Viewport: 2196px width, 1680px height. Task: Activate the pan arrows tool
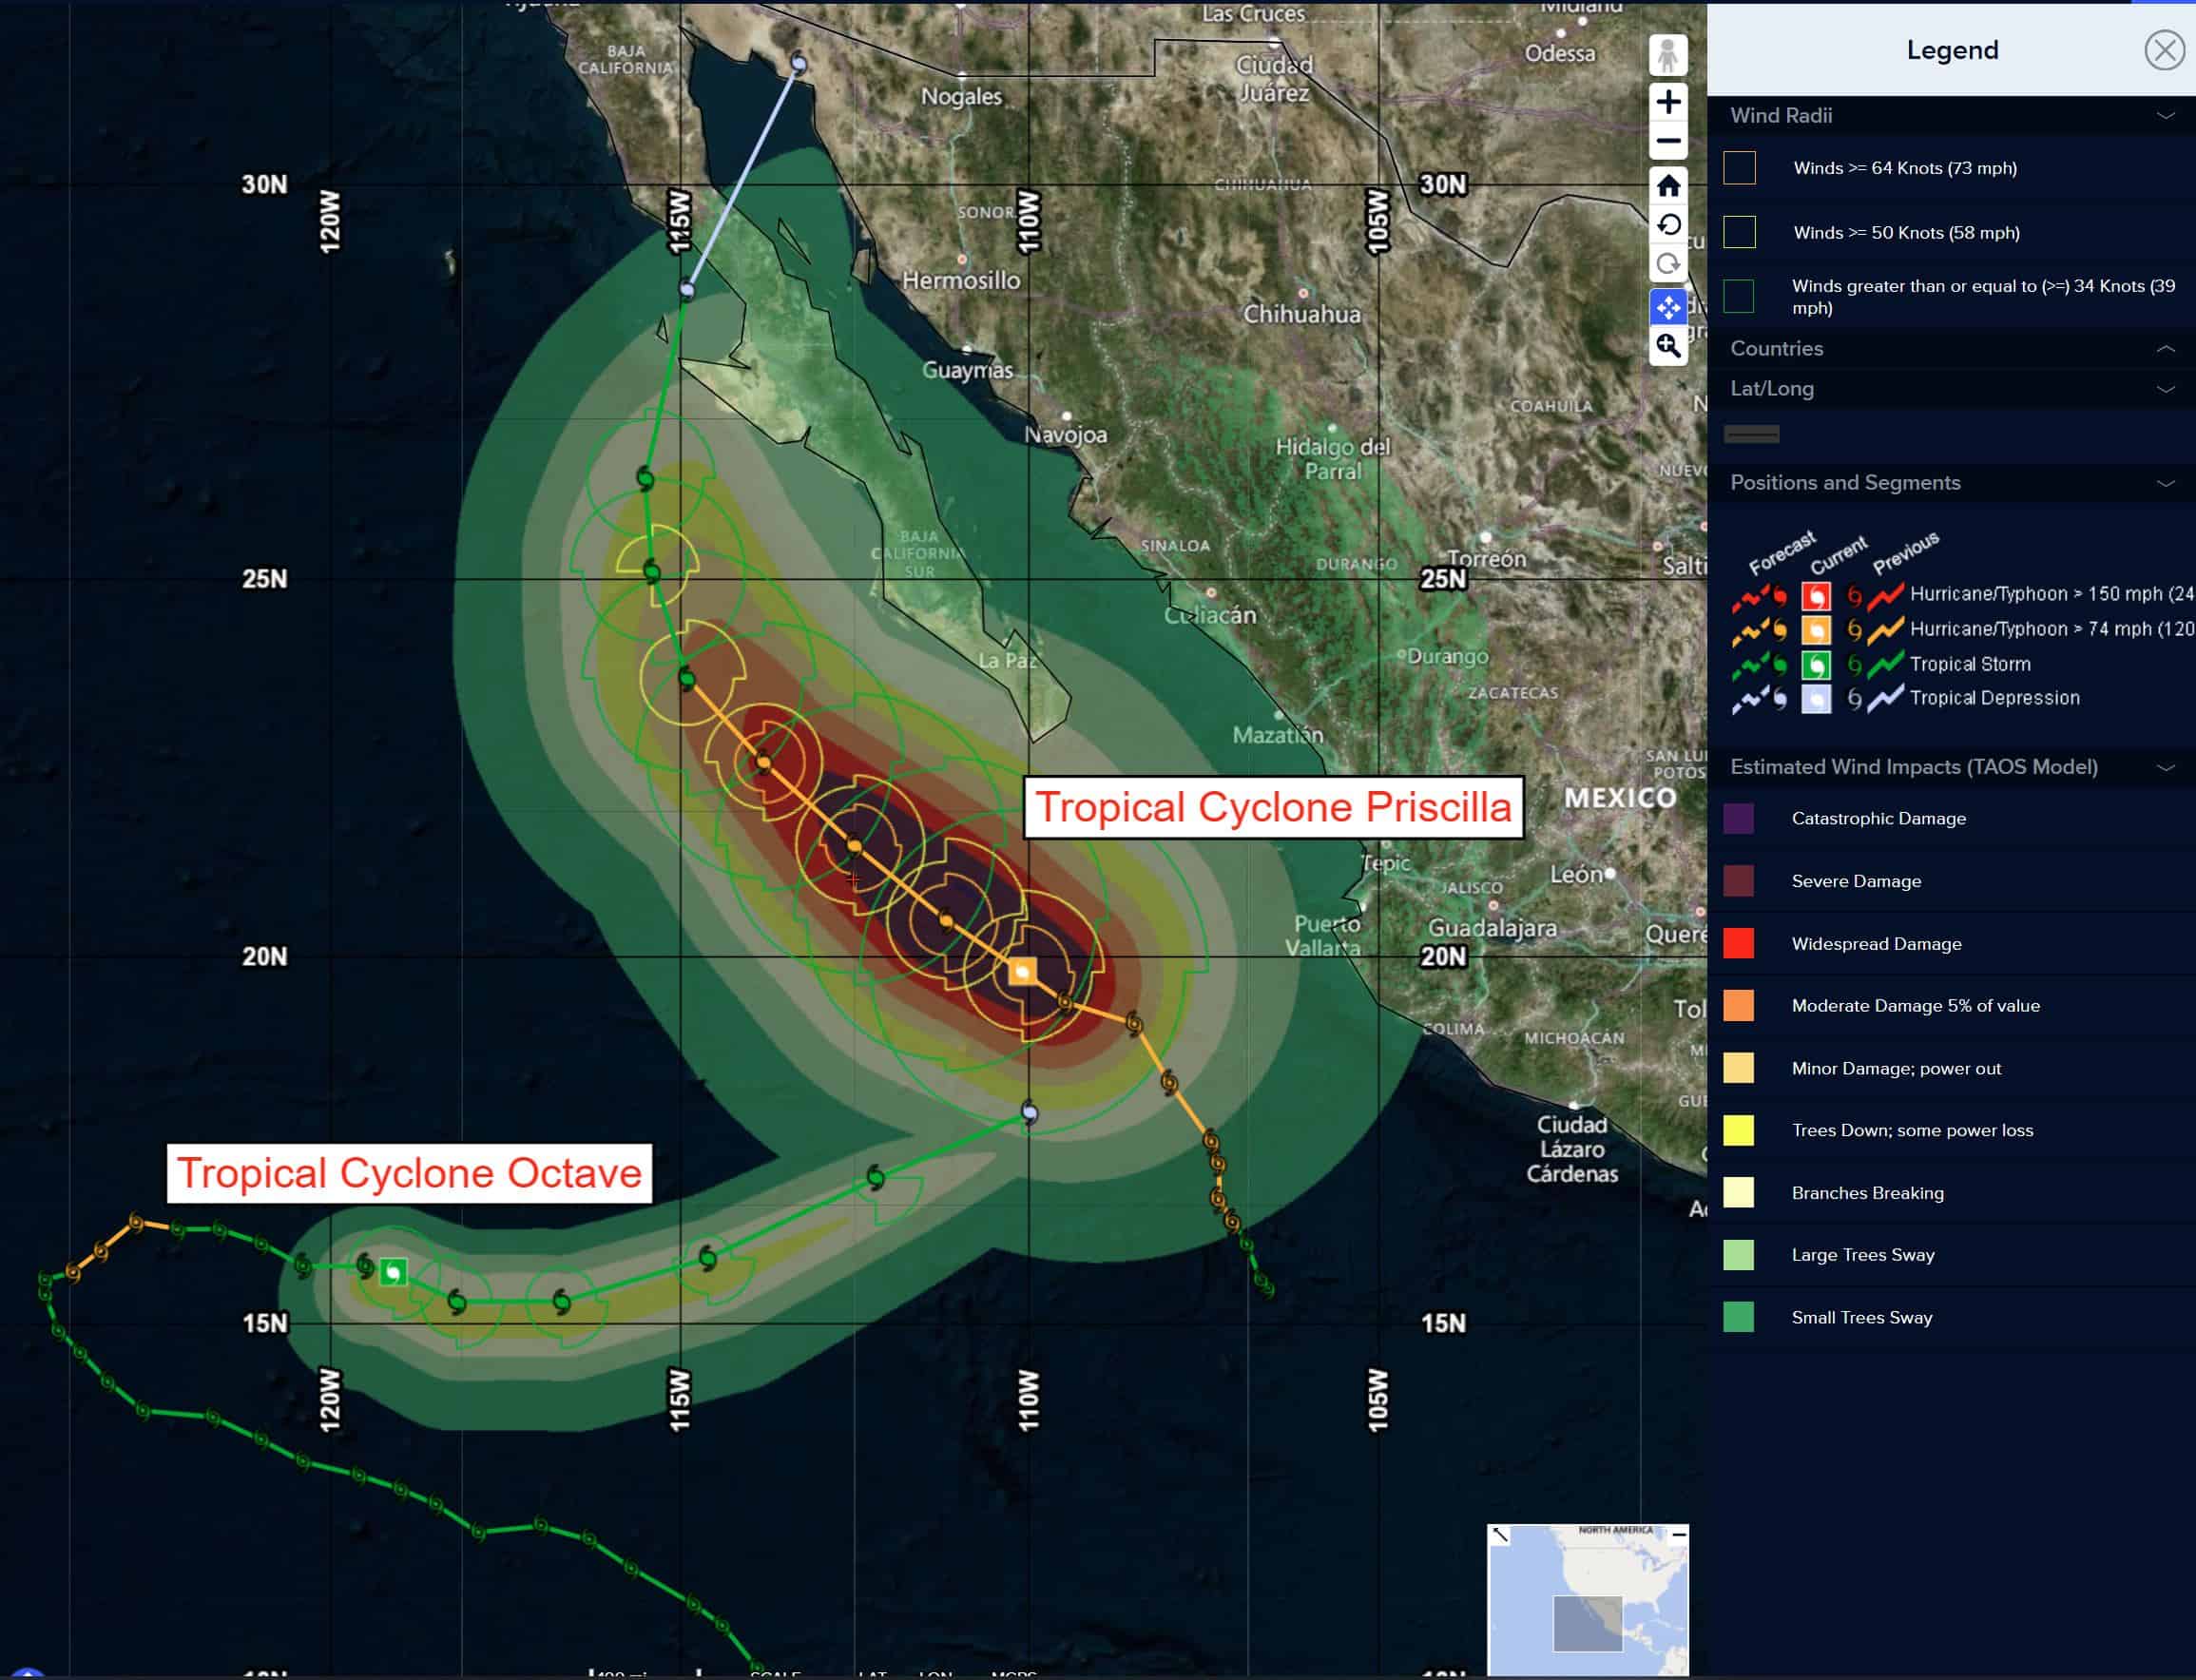pos(1667,307)
